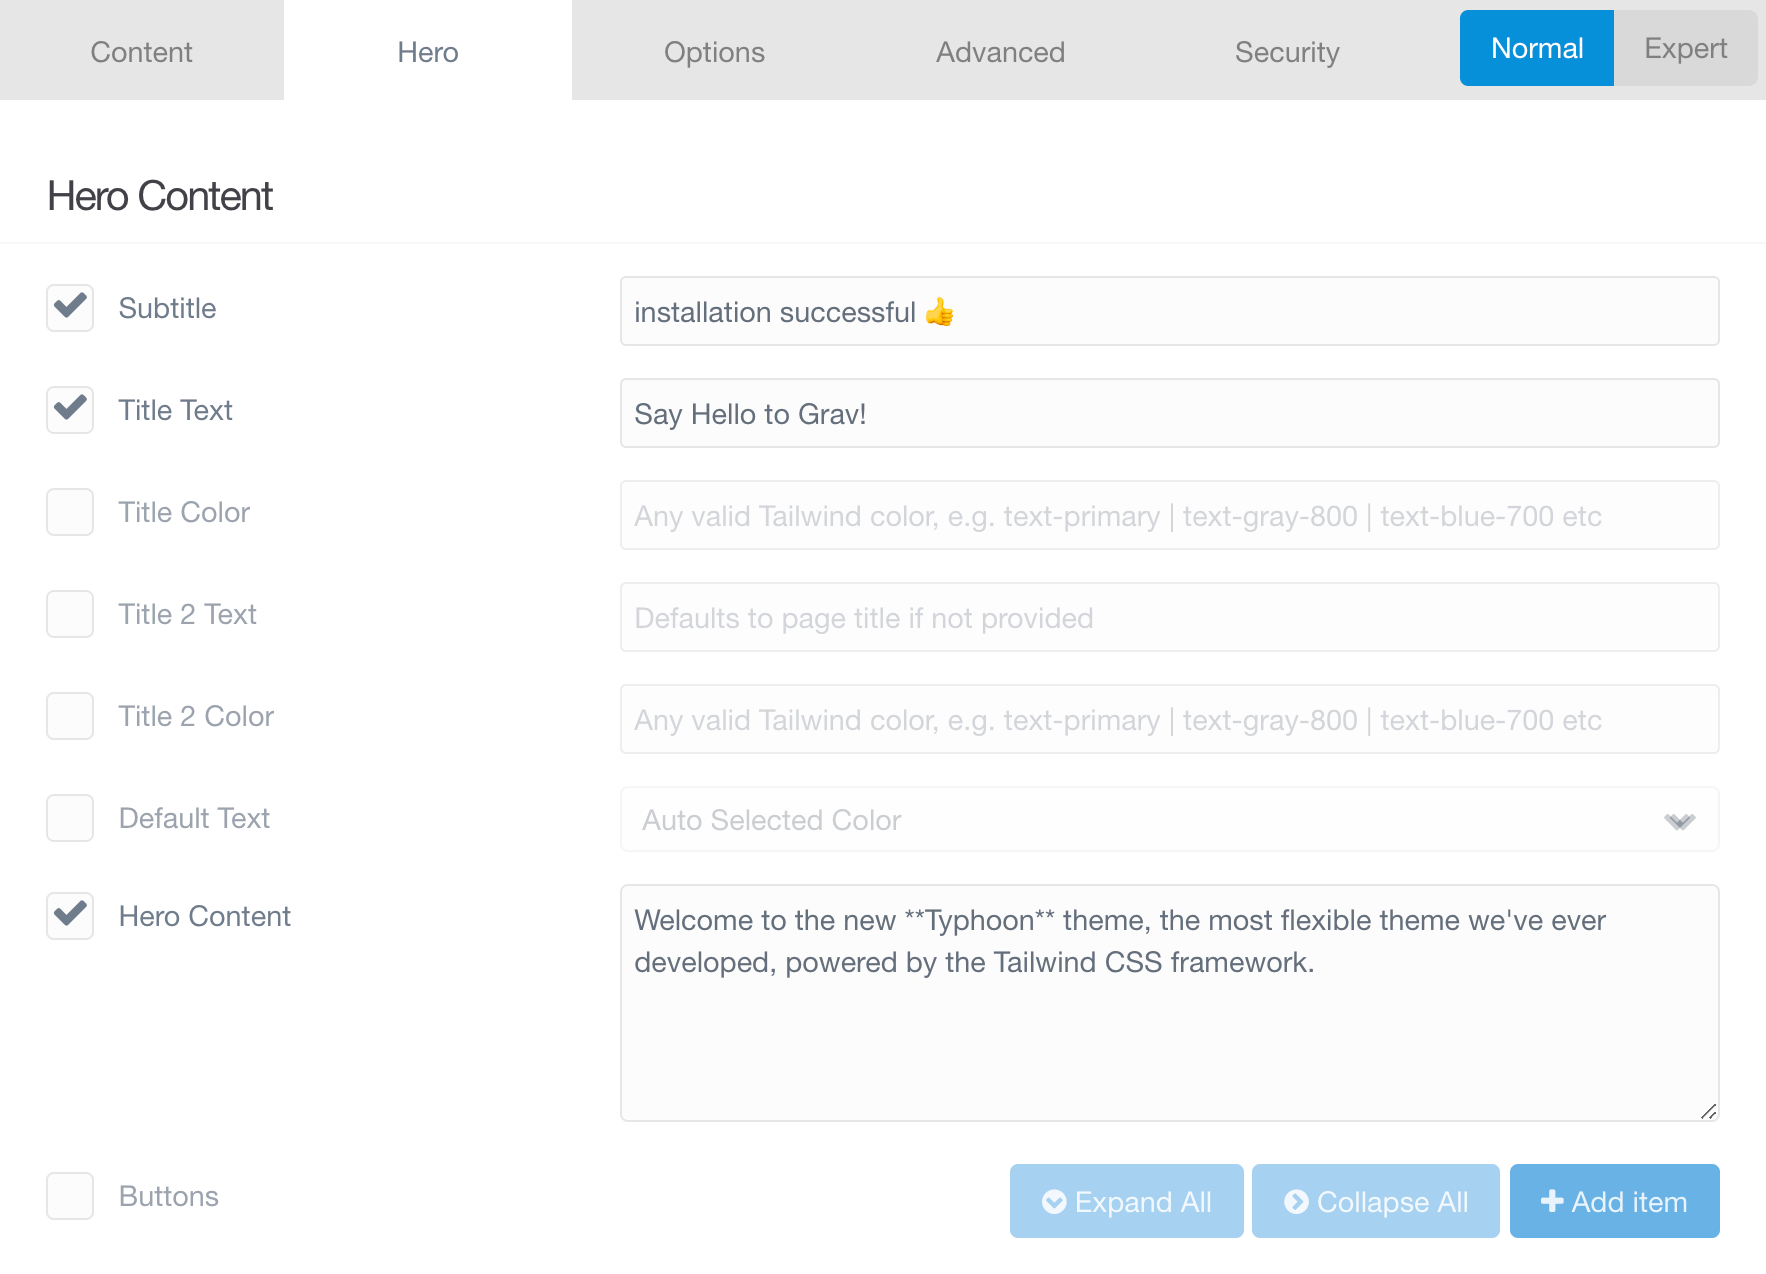Viewport: 1766px width, 1274px height.
Task: Switch to the Content tab
Action: [141, 52]
